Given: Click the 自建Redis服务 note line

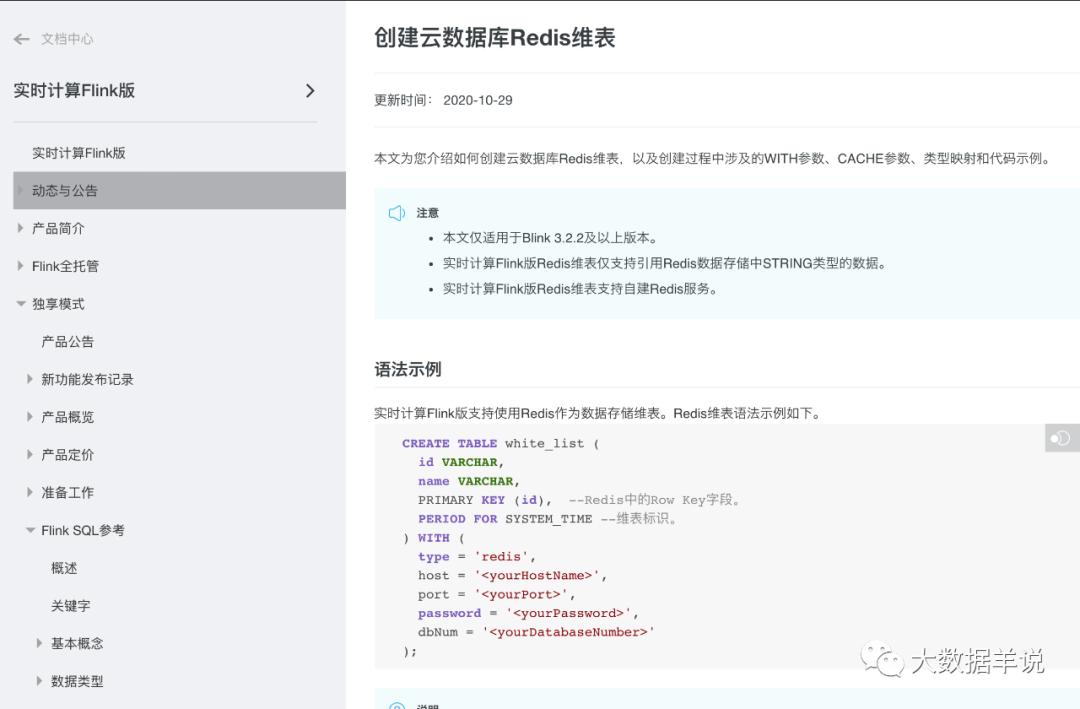Looking at the screenshot, I should (581, 289).
